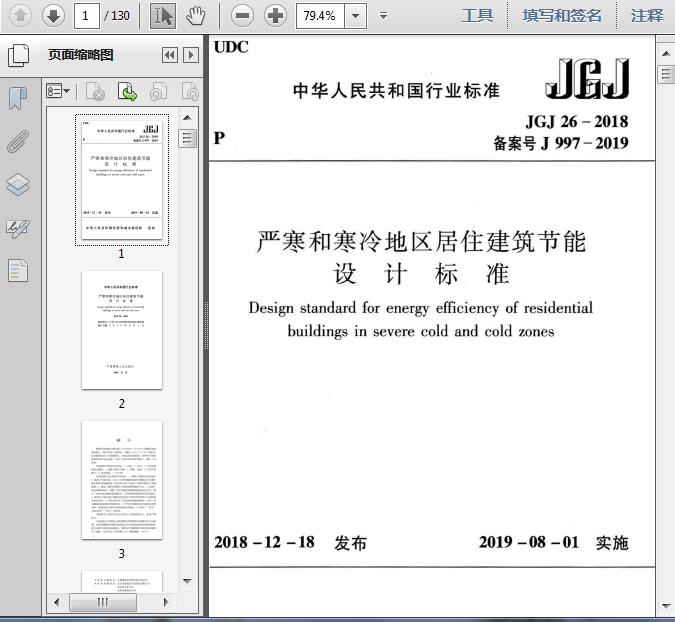
Task: Edit the 79.4% zoom value field
Action: pos(320,16)
